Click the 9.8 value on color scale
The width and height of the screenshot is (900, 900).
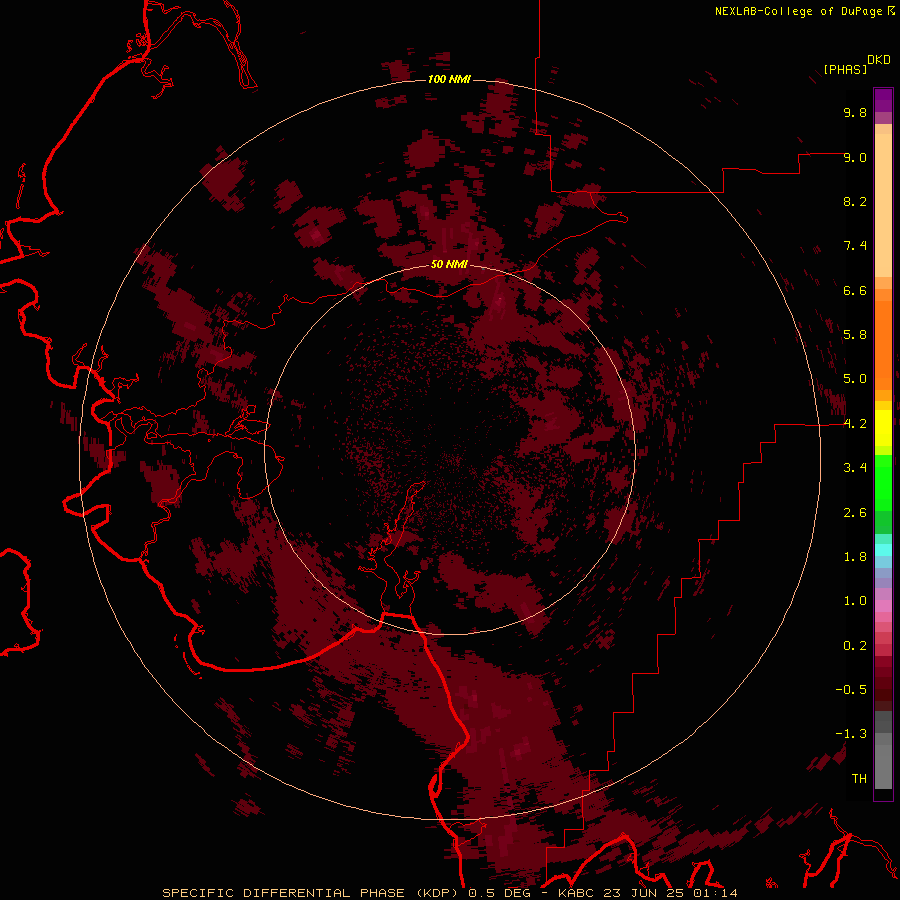[855, 112]
